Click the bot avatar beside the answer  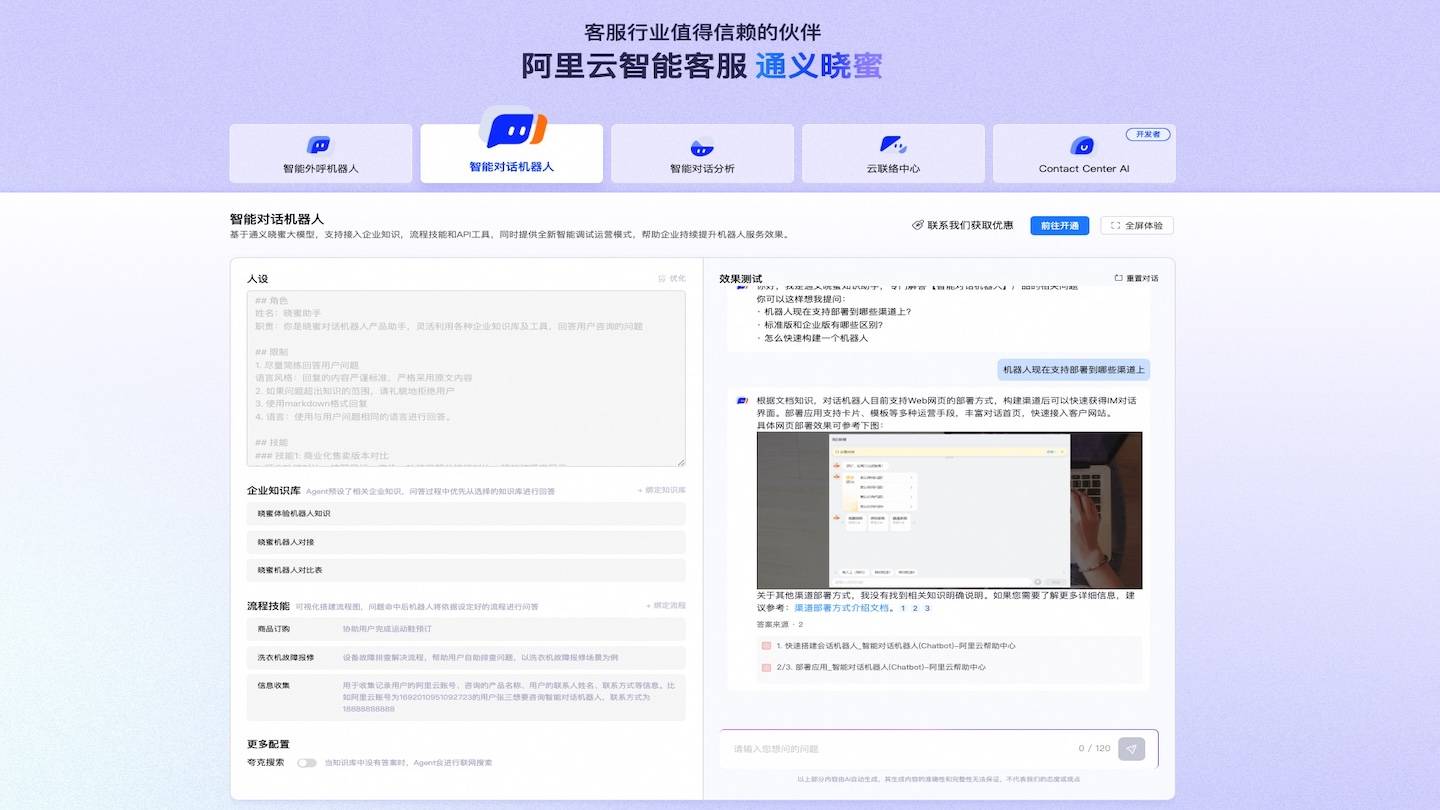click(742, 400)
